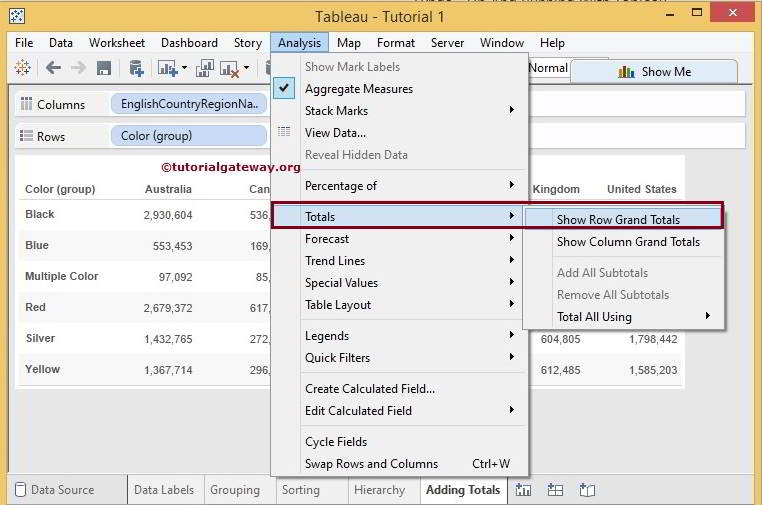Expand Table Layout submenu
Viewport: 762px width, 505px height.
click(x=511, y=304)
